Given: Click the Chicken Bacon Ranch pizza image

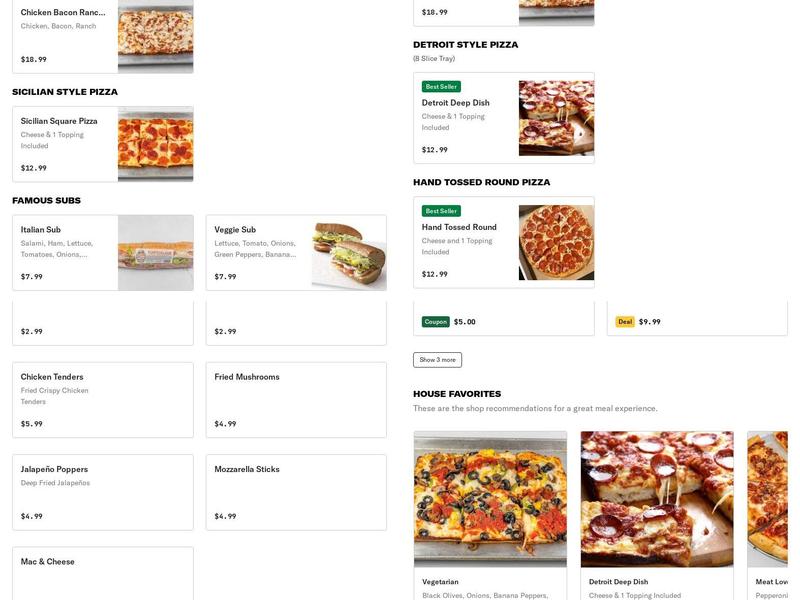Looking at the screenshot, I should (x=155, y=35).
